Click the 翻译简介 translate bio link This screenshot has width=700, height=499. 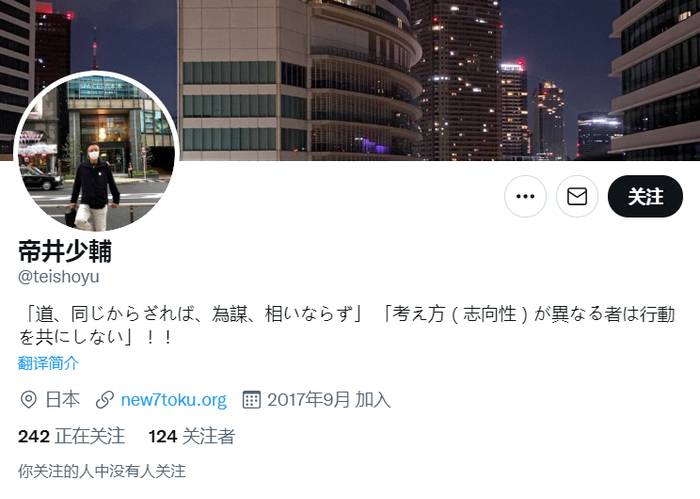(x=48, y=363)
